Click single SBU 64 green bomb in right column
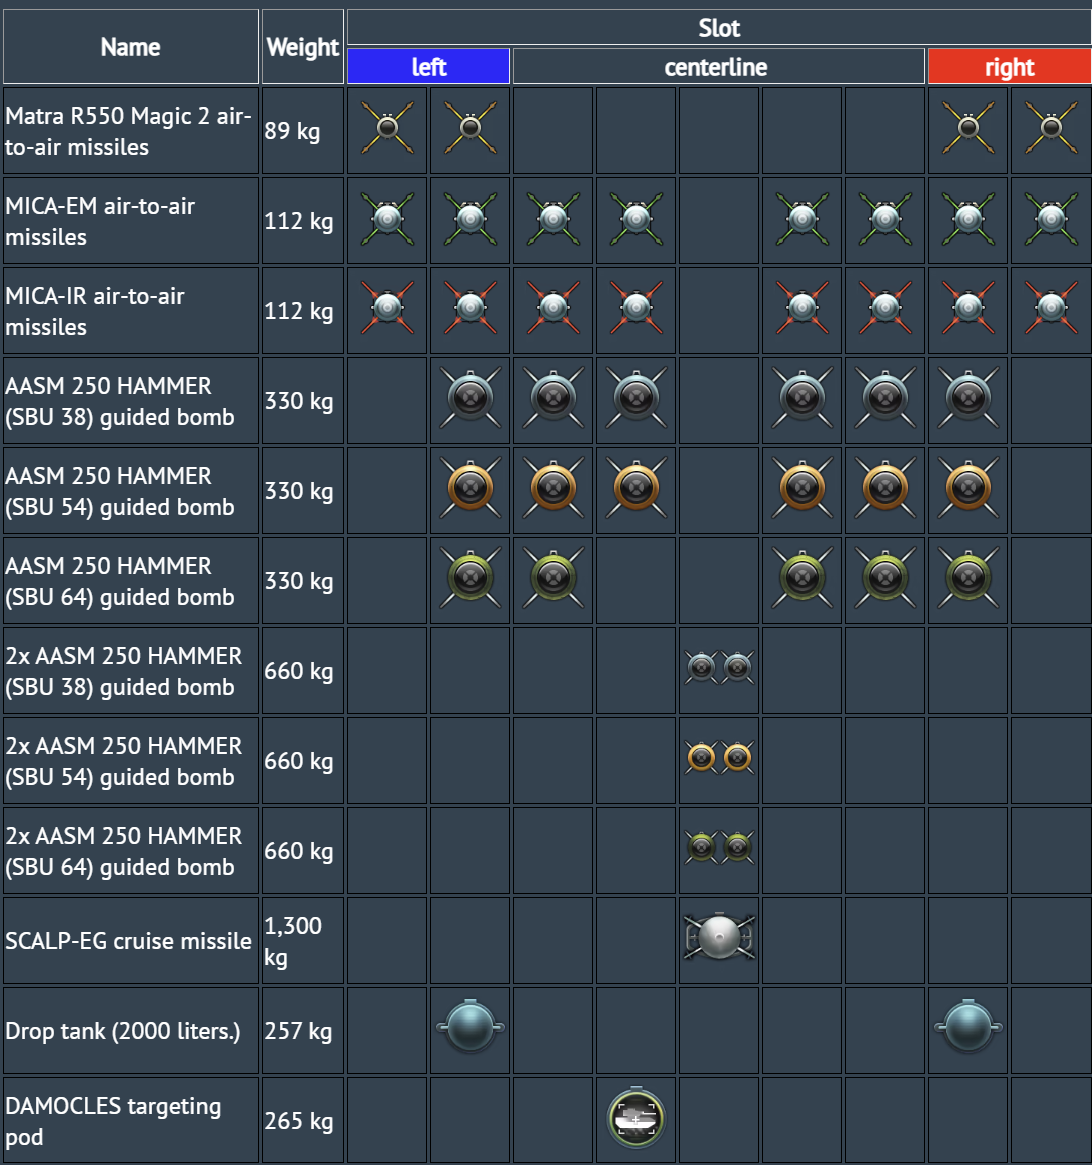This screenshot has width=1092, height=1165. pos(968,577)
